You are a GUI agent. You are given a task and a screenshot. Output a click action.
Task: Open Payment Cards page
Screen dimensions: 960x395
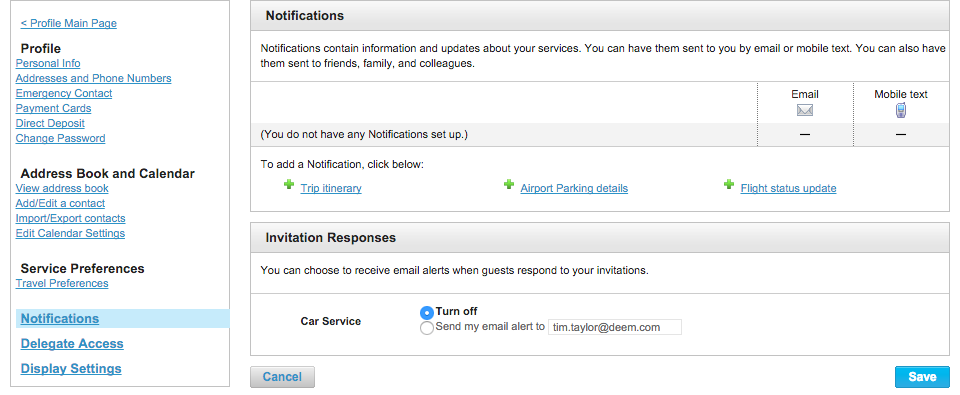pyautogui.click(x=53, y=108)
